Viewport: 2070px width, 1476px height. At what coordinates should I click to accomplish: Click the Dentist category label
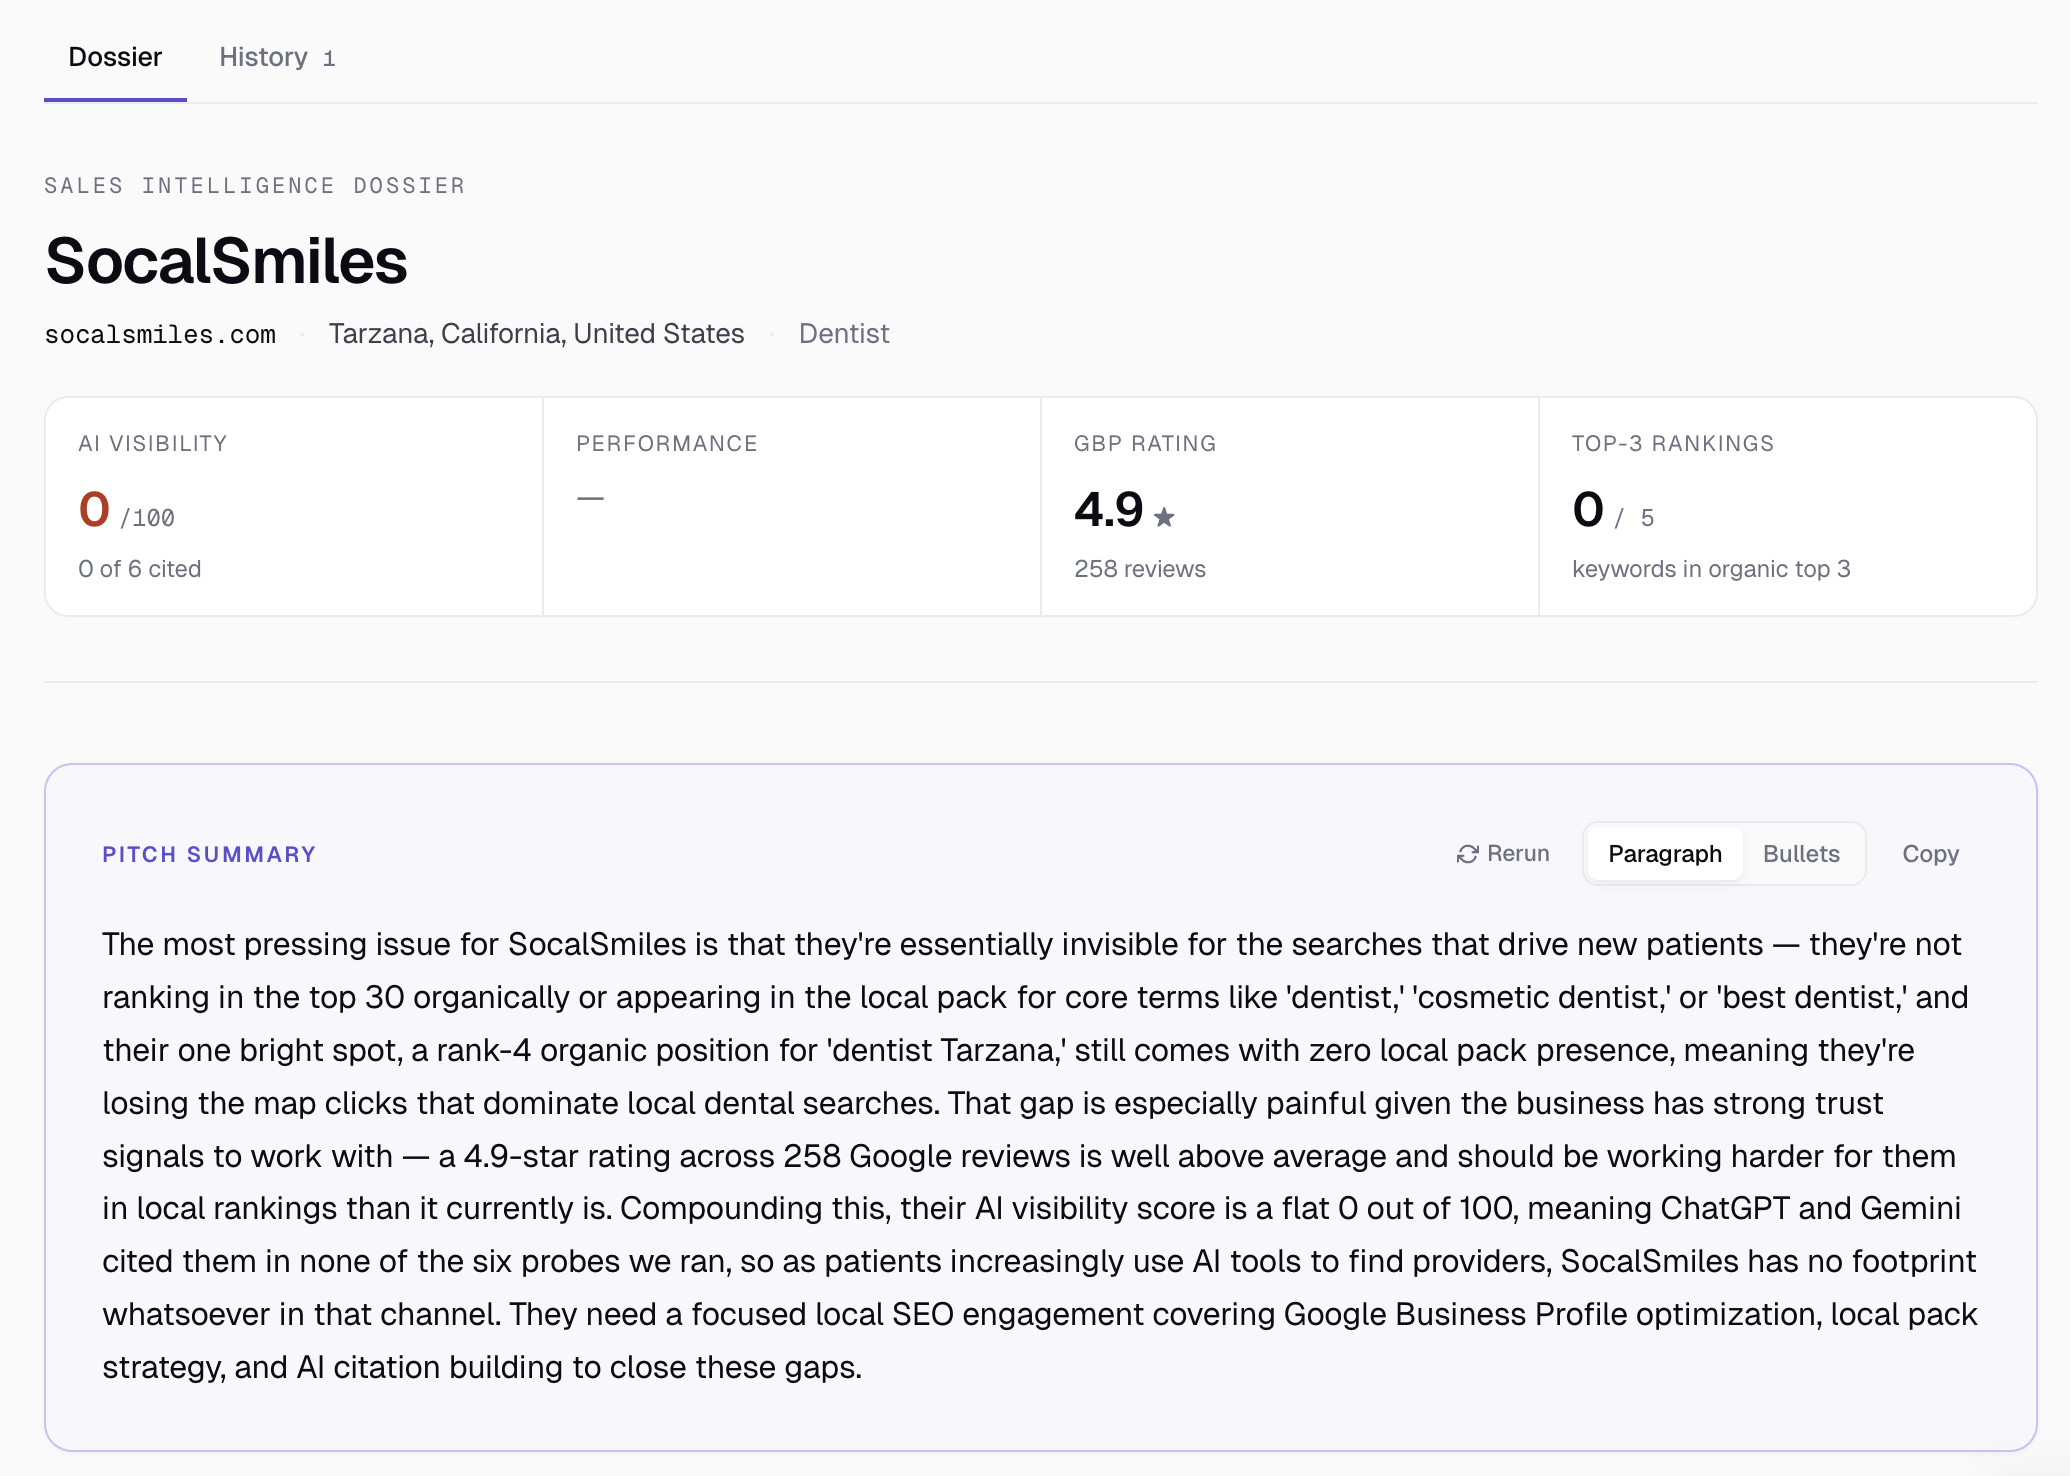[x=844, y=333]
